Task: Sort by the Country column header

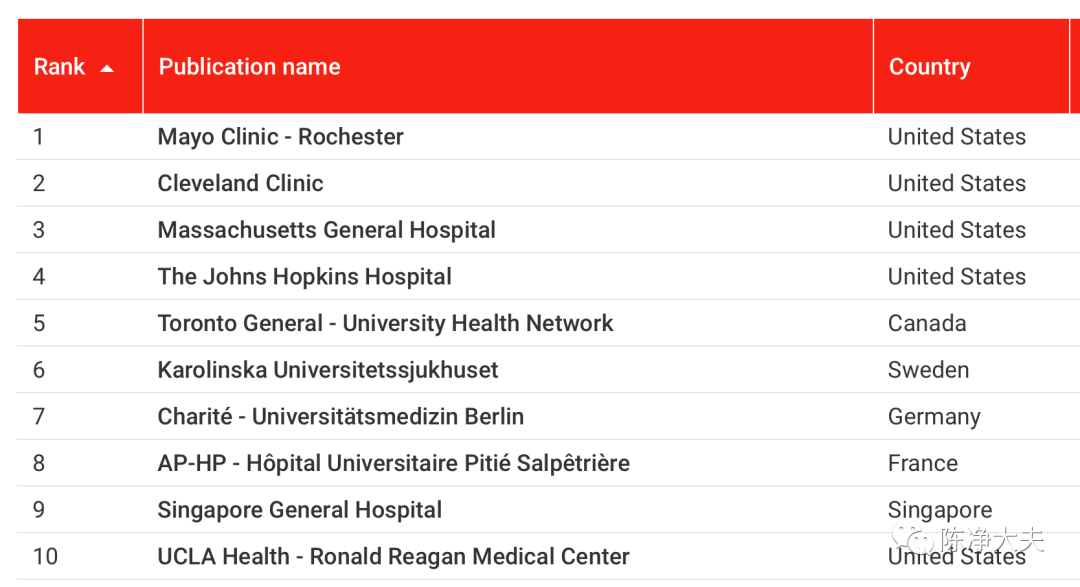Action: pos(970,66)
